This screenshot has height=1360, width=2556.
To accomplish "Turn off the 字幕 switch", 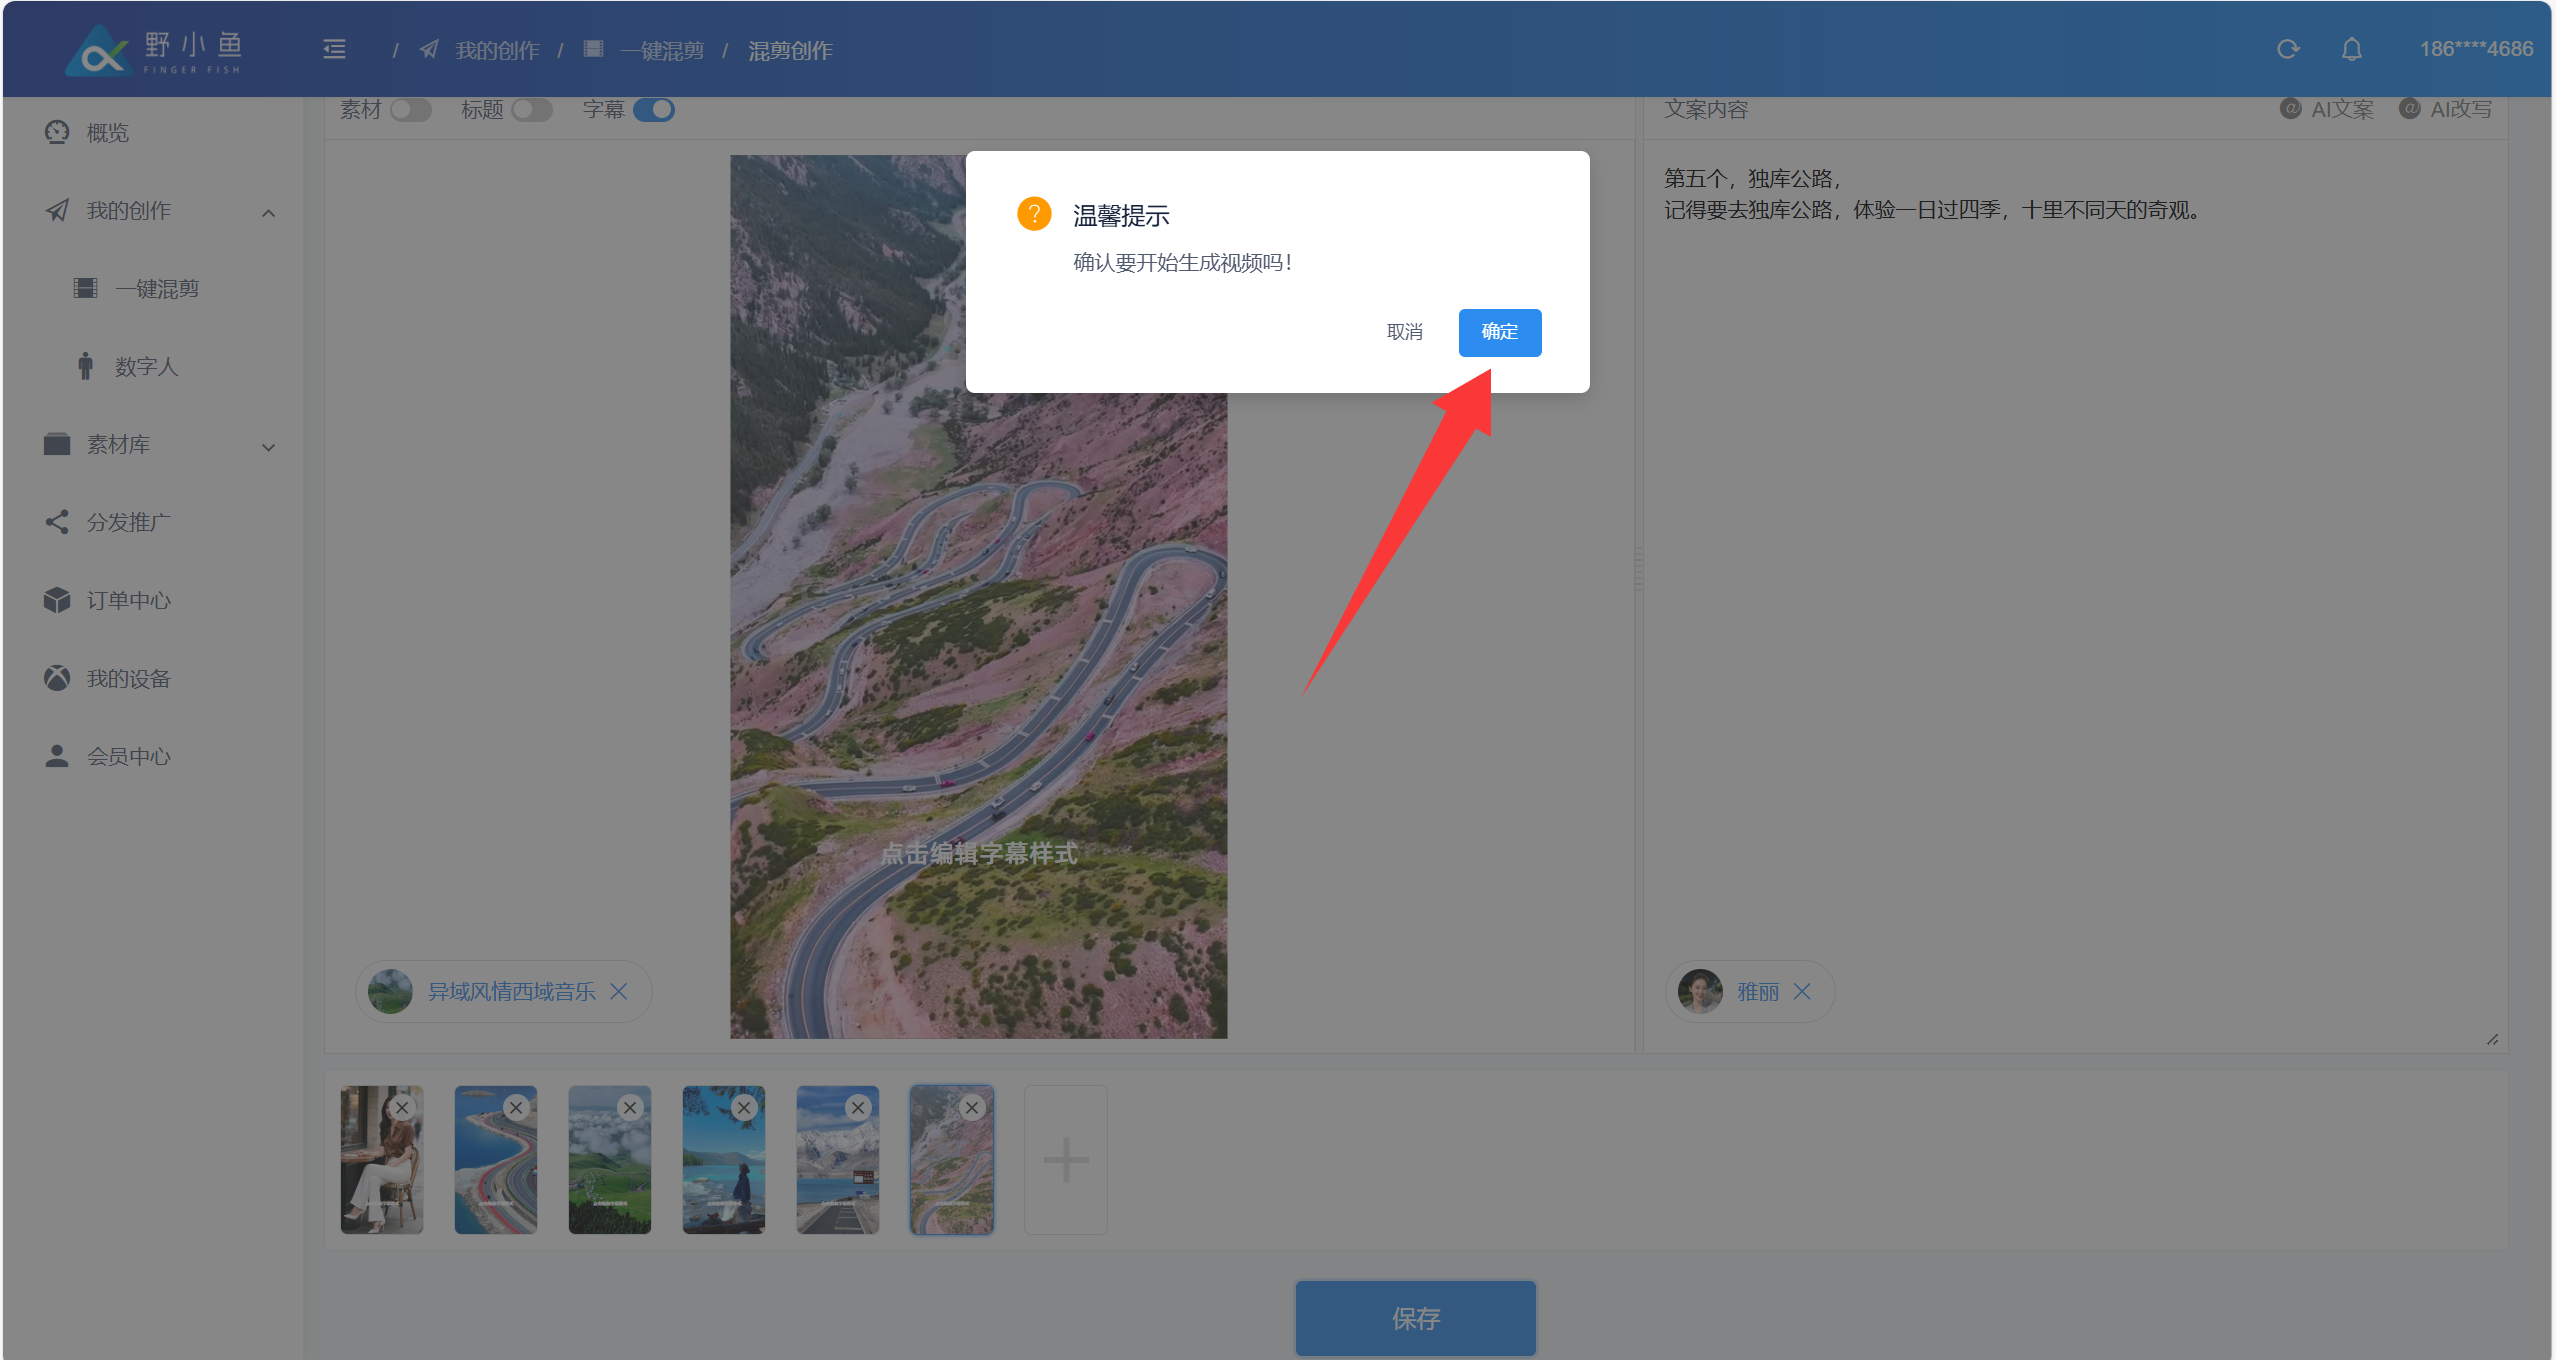I will coord(654,109).
